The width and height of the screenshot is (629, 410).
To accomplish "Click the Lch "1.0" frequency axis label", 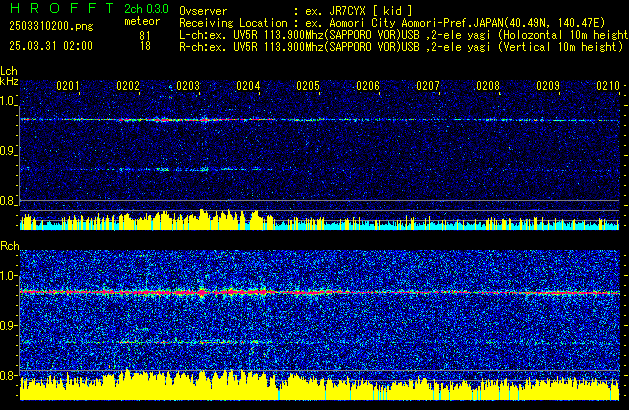I will tap(7, 101).
